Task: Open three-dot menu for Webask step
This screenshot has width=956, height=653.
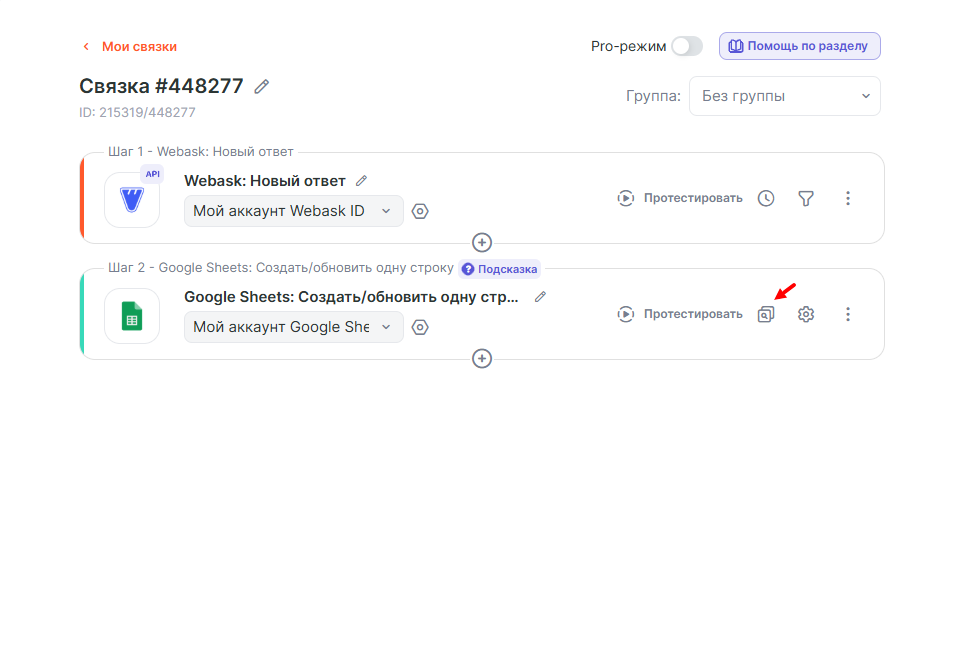Action: 848,198
